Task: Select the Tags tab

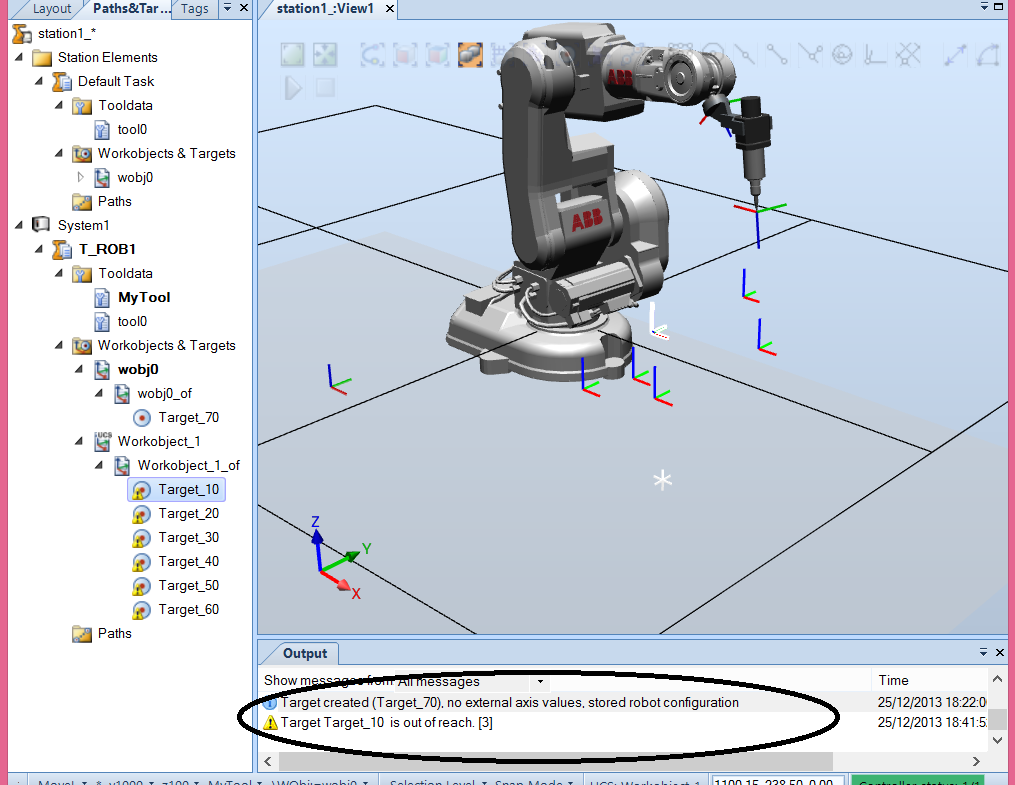Action: coord(194,8)
